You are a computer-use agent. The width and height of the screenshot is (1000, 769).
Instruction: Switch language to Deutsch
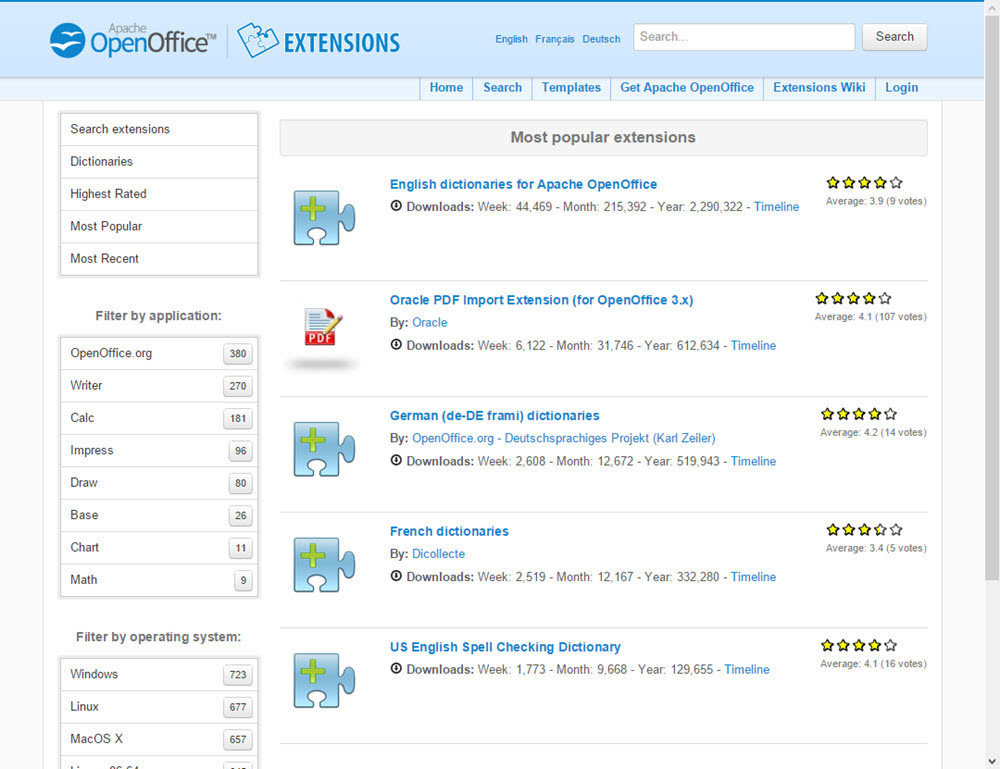[x=601, y=39]
